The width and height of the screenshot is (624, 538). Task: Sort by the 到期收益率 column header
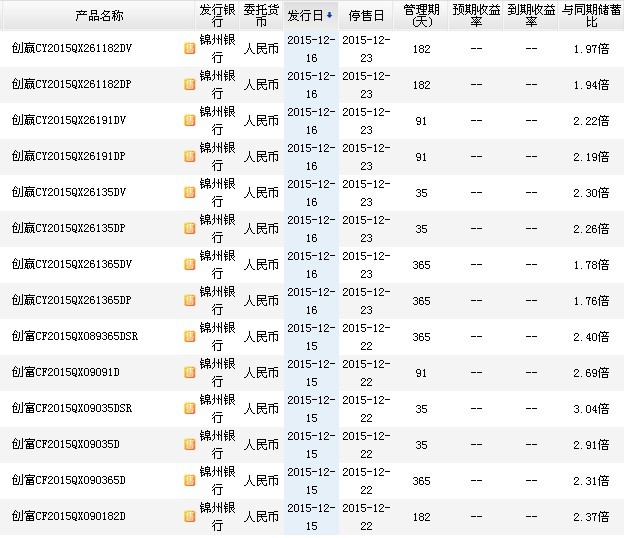pyautogui.click(x=531, y=16)
